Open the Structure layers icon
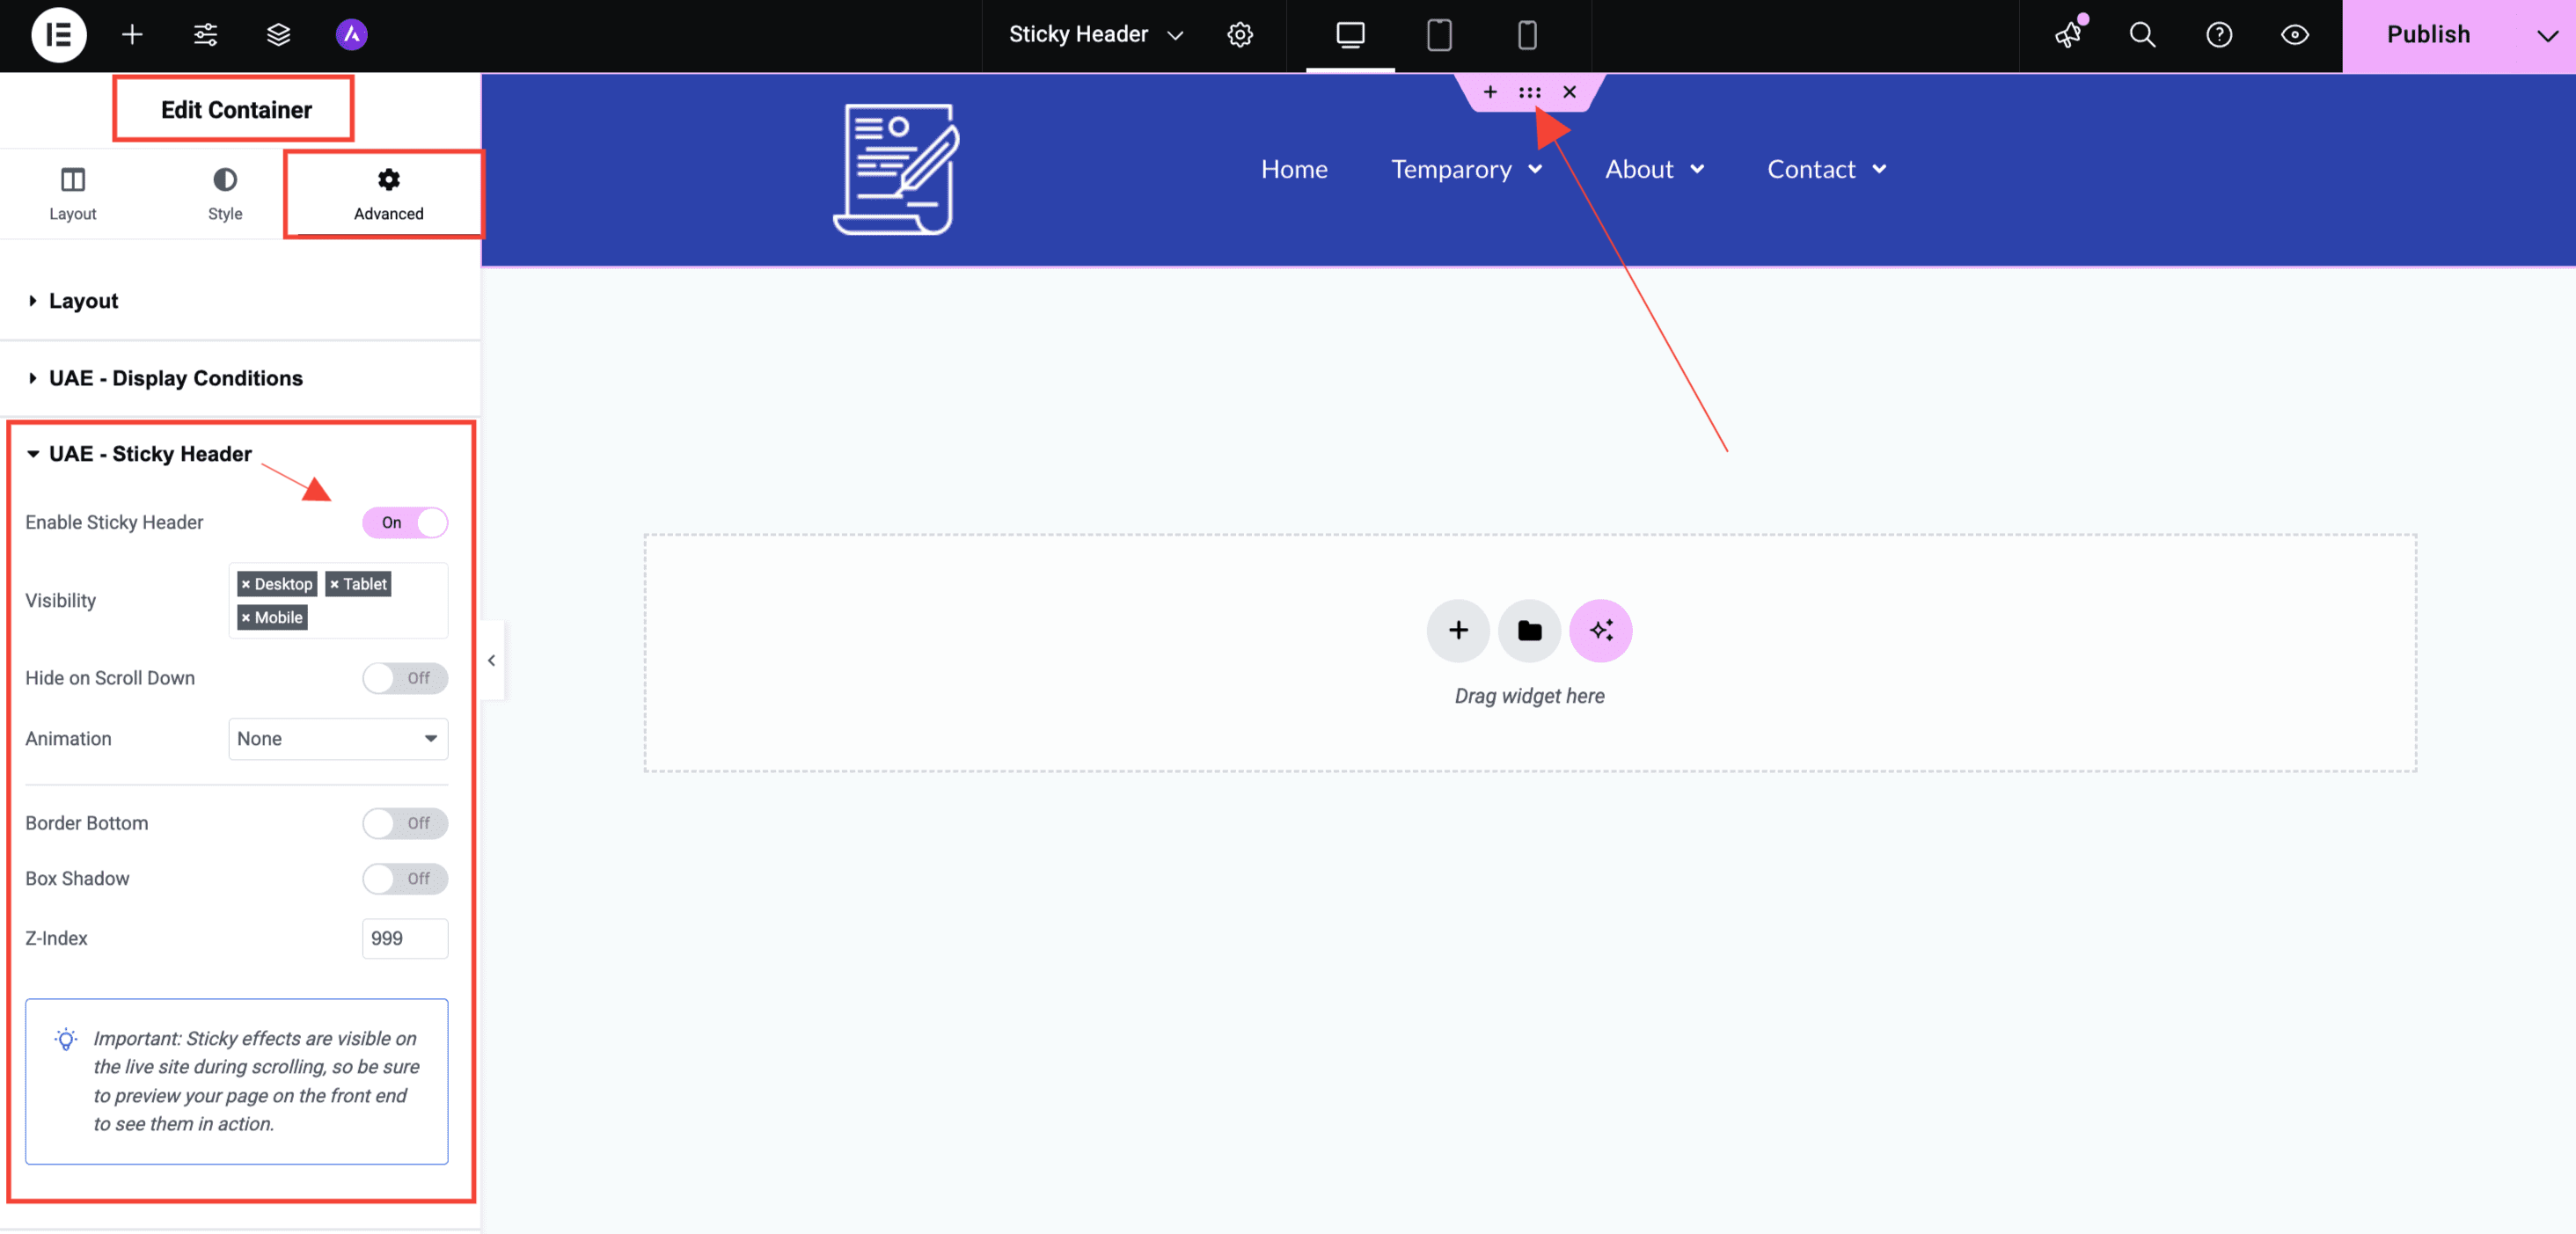Viewport: 2576px width, 1234px height. point(278,35)
